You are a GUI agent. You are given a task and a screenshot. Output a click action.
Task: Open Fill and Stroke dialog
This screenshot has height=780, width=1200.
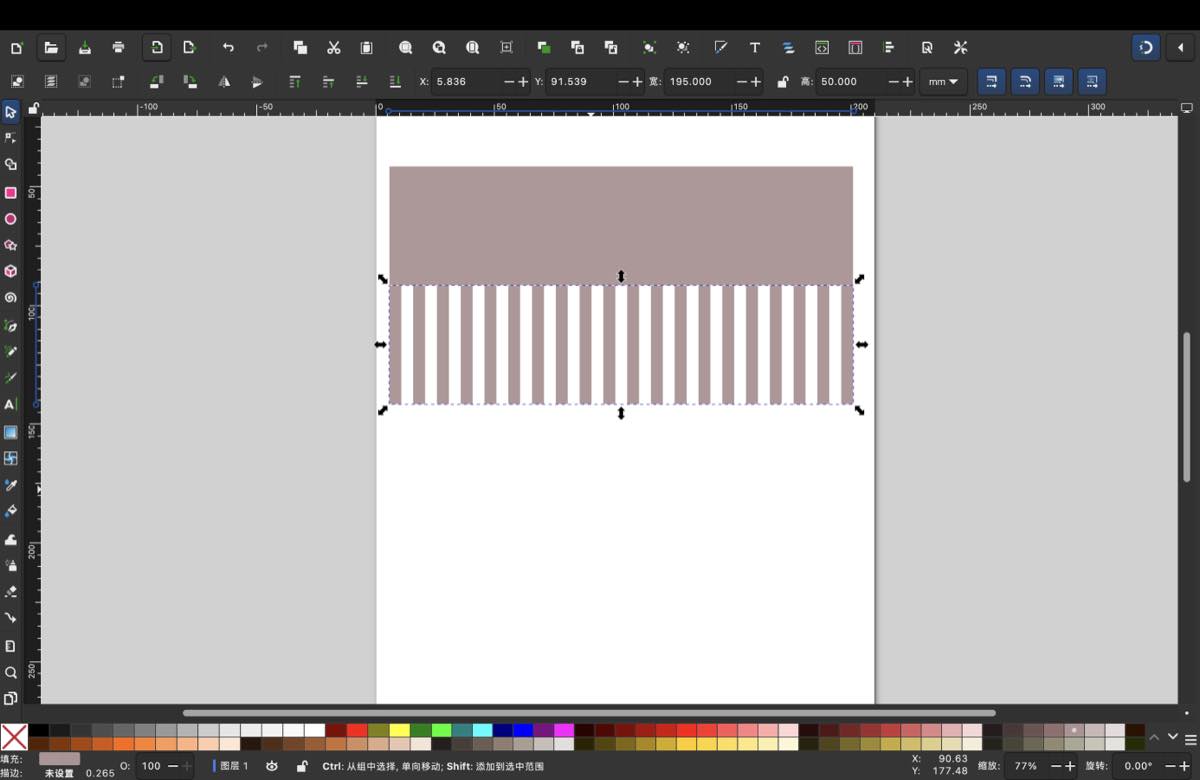click(720, 47)
